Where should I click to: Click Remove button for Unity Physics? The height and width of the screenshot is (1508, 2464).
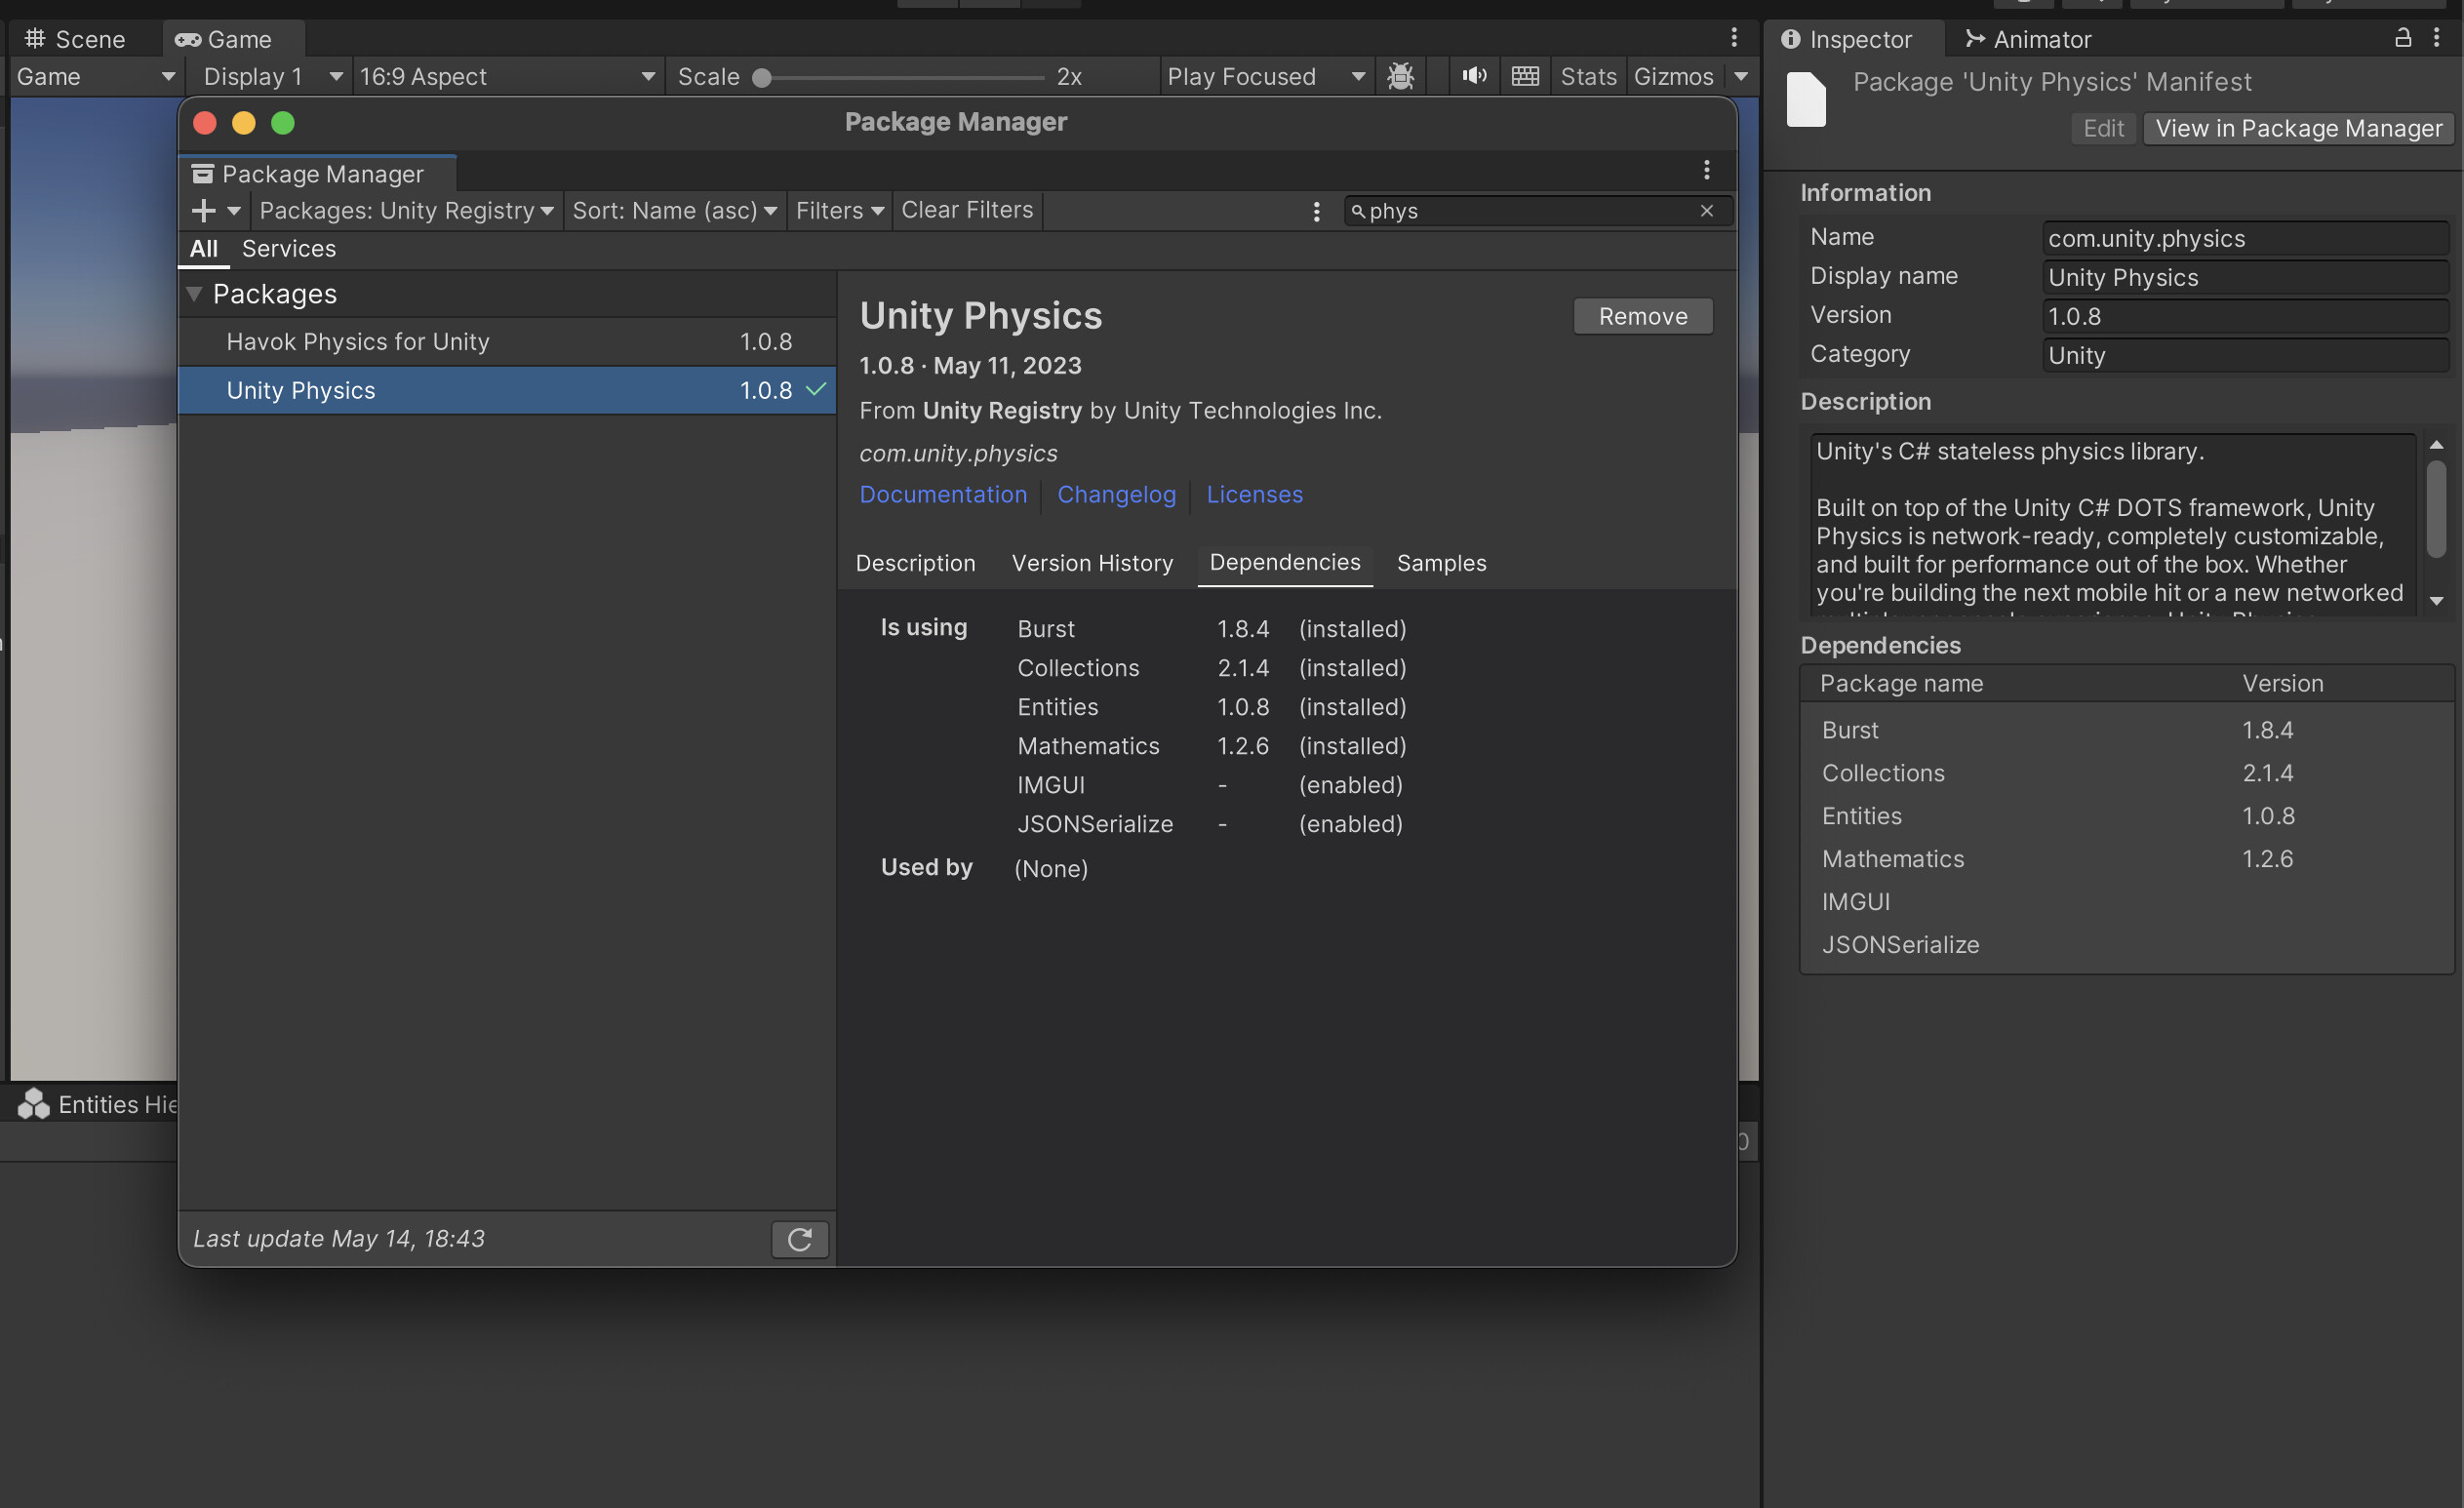click(1643, 316)
